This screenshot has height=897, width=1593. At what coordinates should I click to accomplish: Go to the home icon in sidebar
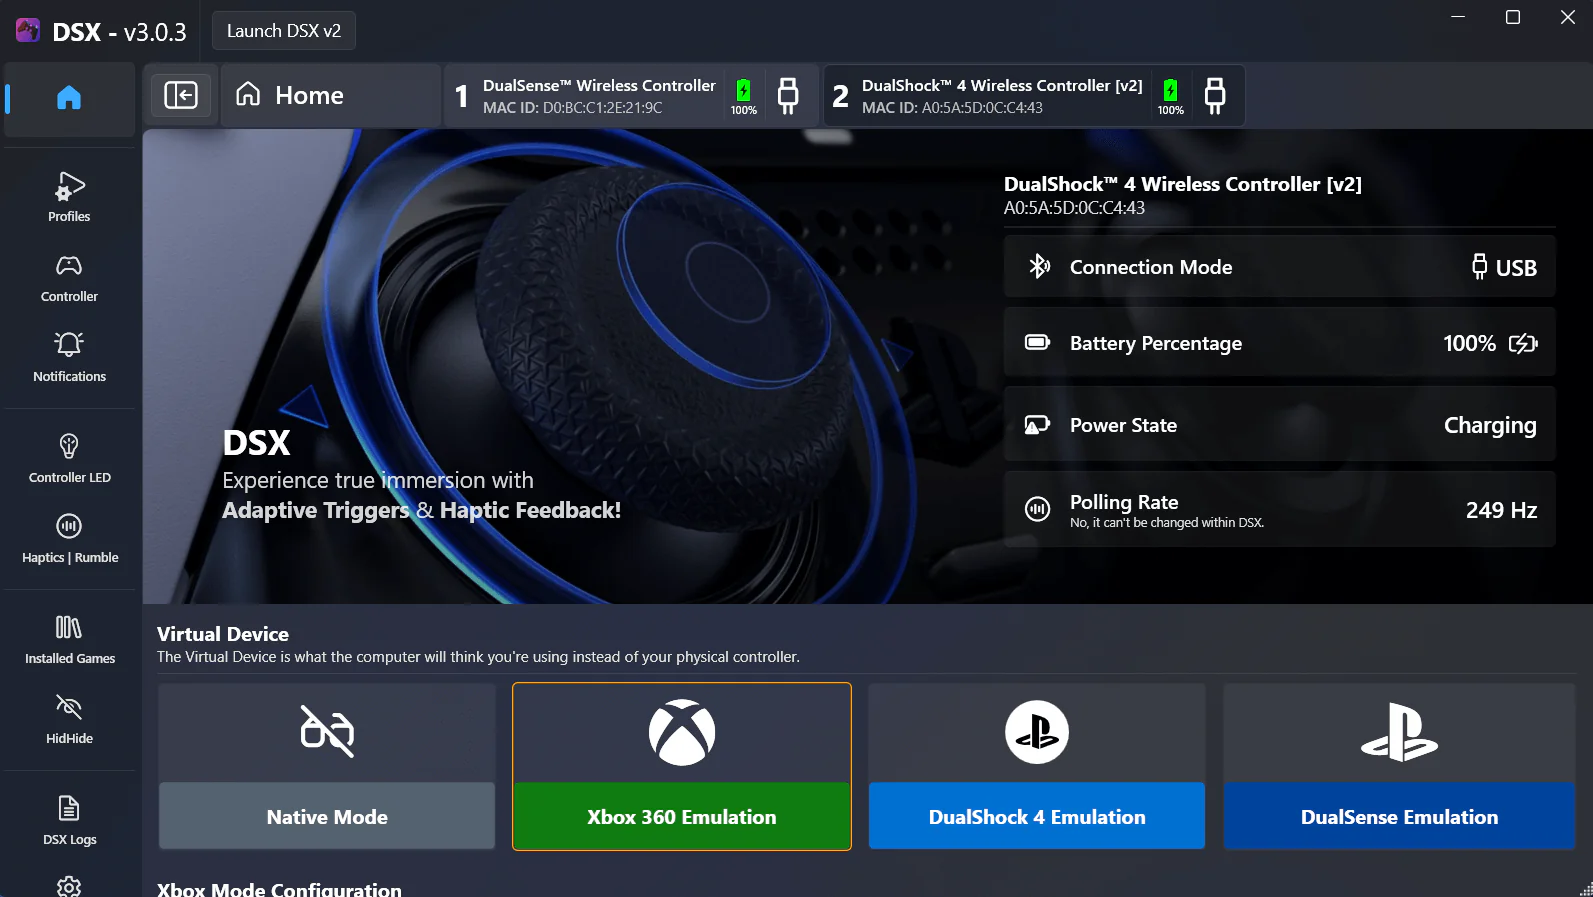[x=69, y=98]
